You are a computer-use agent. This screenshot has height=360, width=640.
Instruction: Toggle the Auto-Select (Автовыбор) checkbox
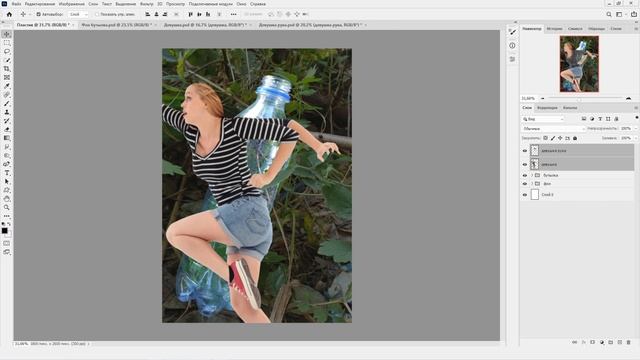[38, 14]
